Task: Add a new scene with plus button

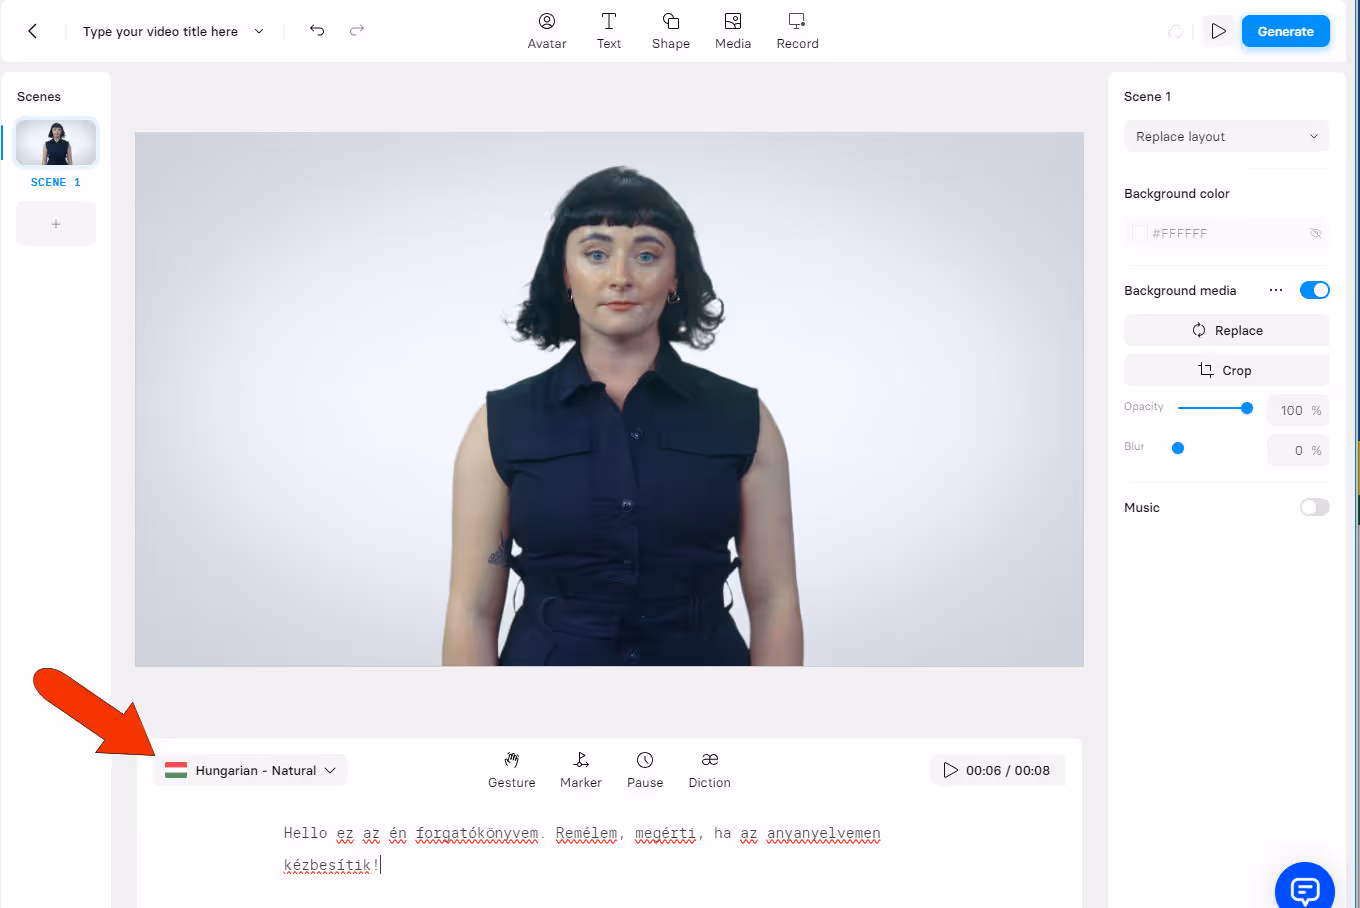Action: pyautogui.click(x=56, y=224)
